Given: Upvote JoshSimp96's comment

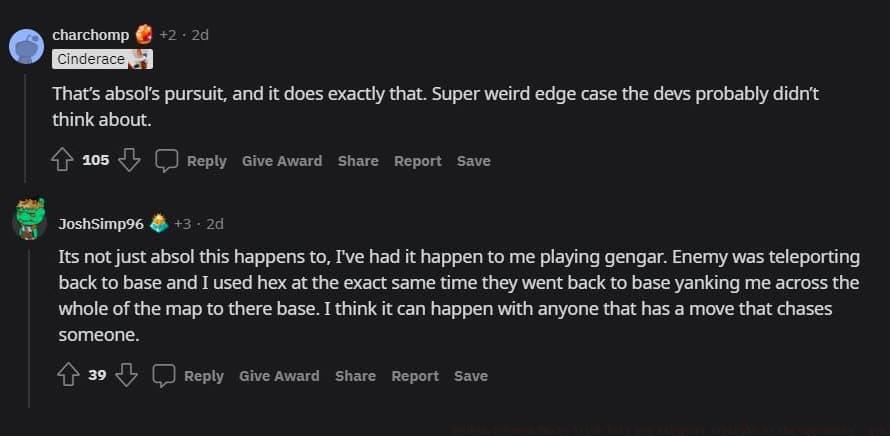Looking at the screenshot, I should 68,375.
